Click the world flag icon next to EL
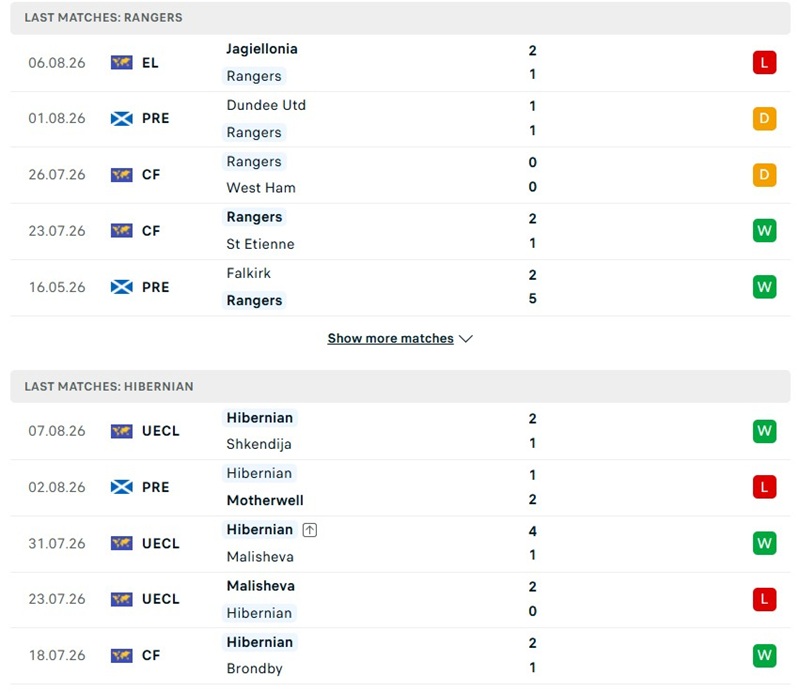This screenshot has width=800, height=692. [121, 63]
